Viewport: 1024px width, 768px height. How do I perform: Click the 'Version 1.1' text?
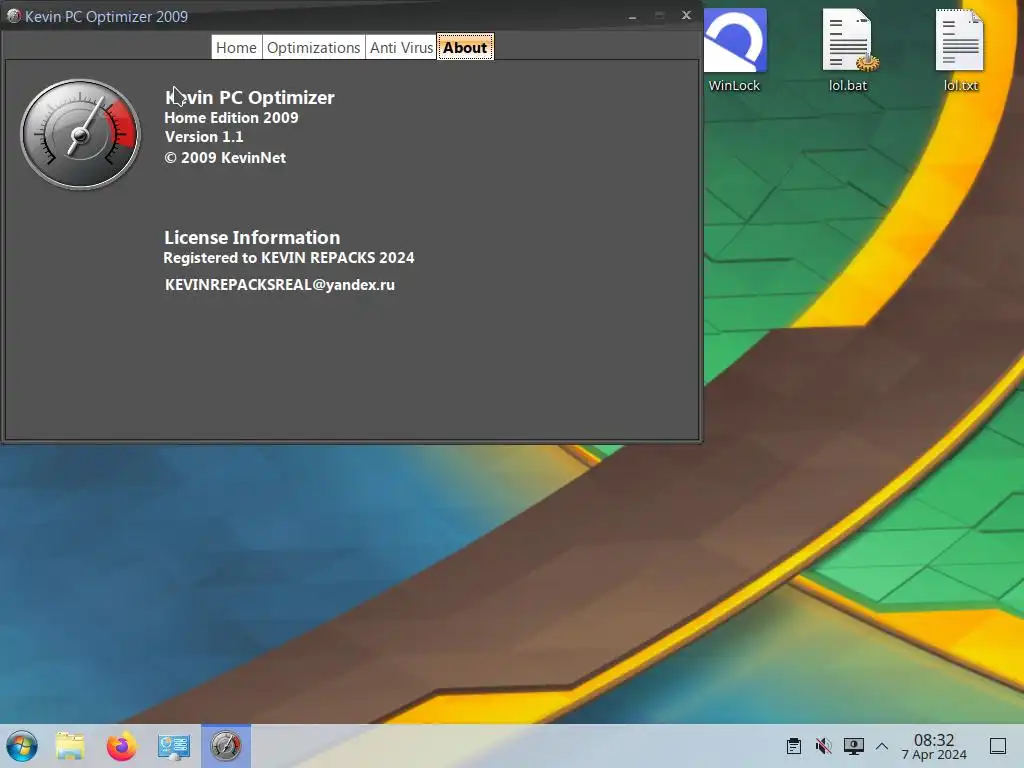pyautogui.click(x=204, y=136)
